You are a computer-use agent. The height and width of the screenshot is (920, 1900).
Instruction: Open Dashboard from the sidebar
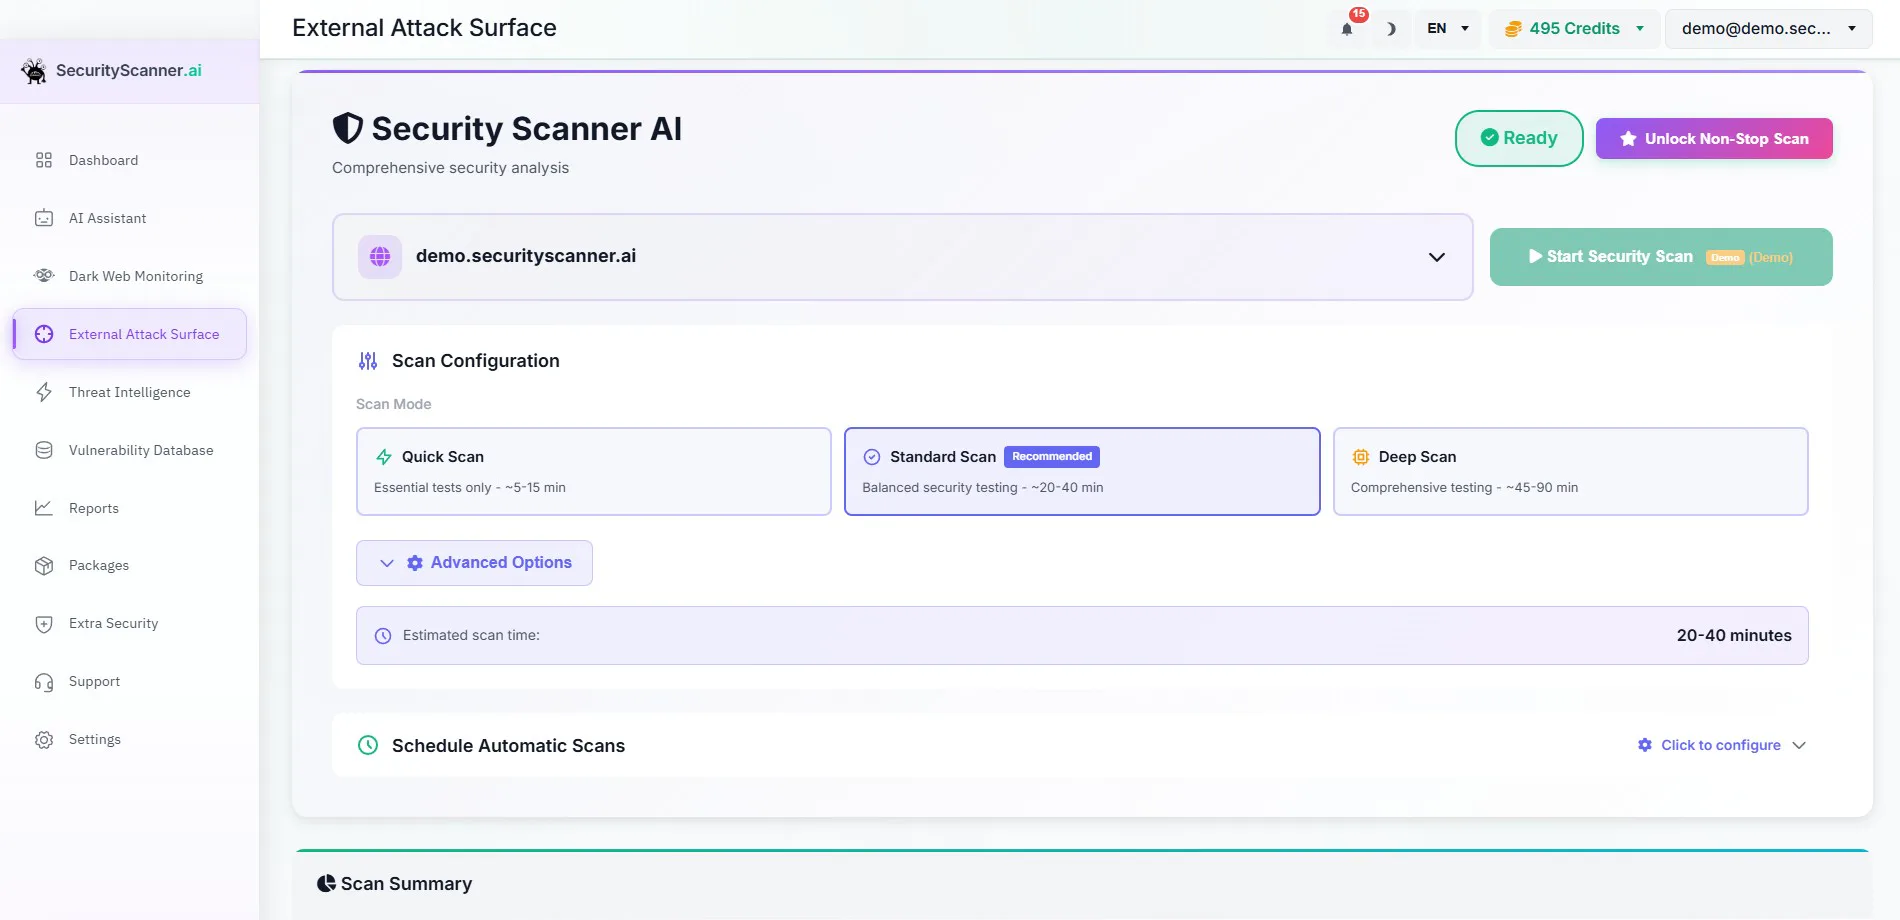[x=130, y=160]
